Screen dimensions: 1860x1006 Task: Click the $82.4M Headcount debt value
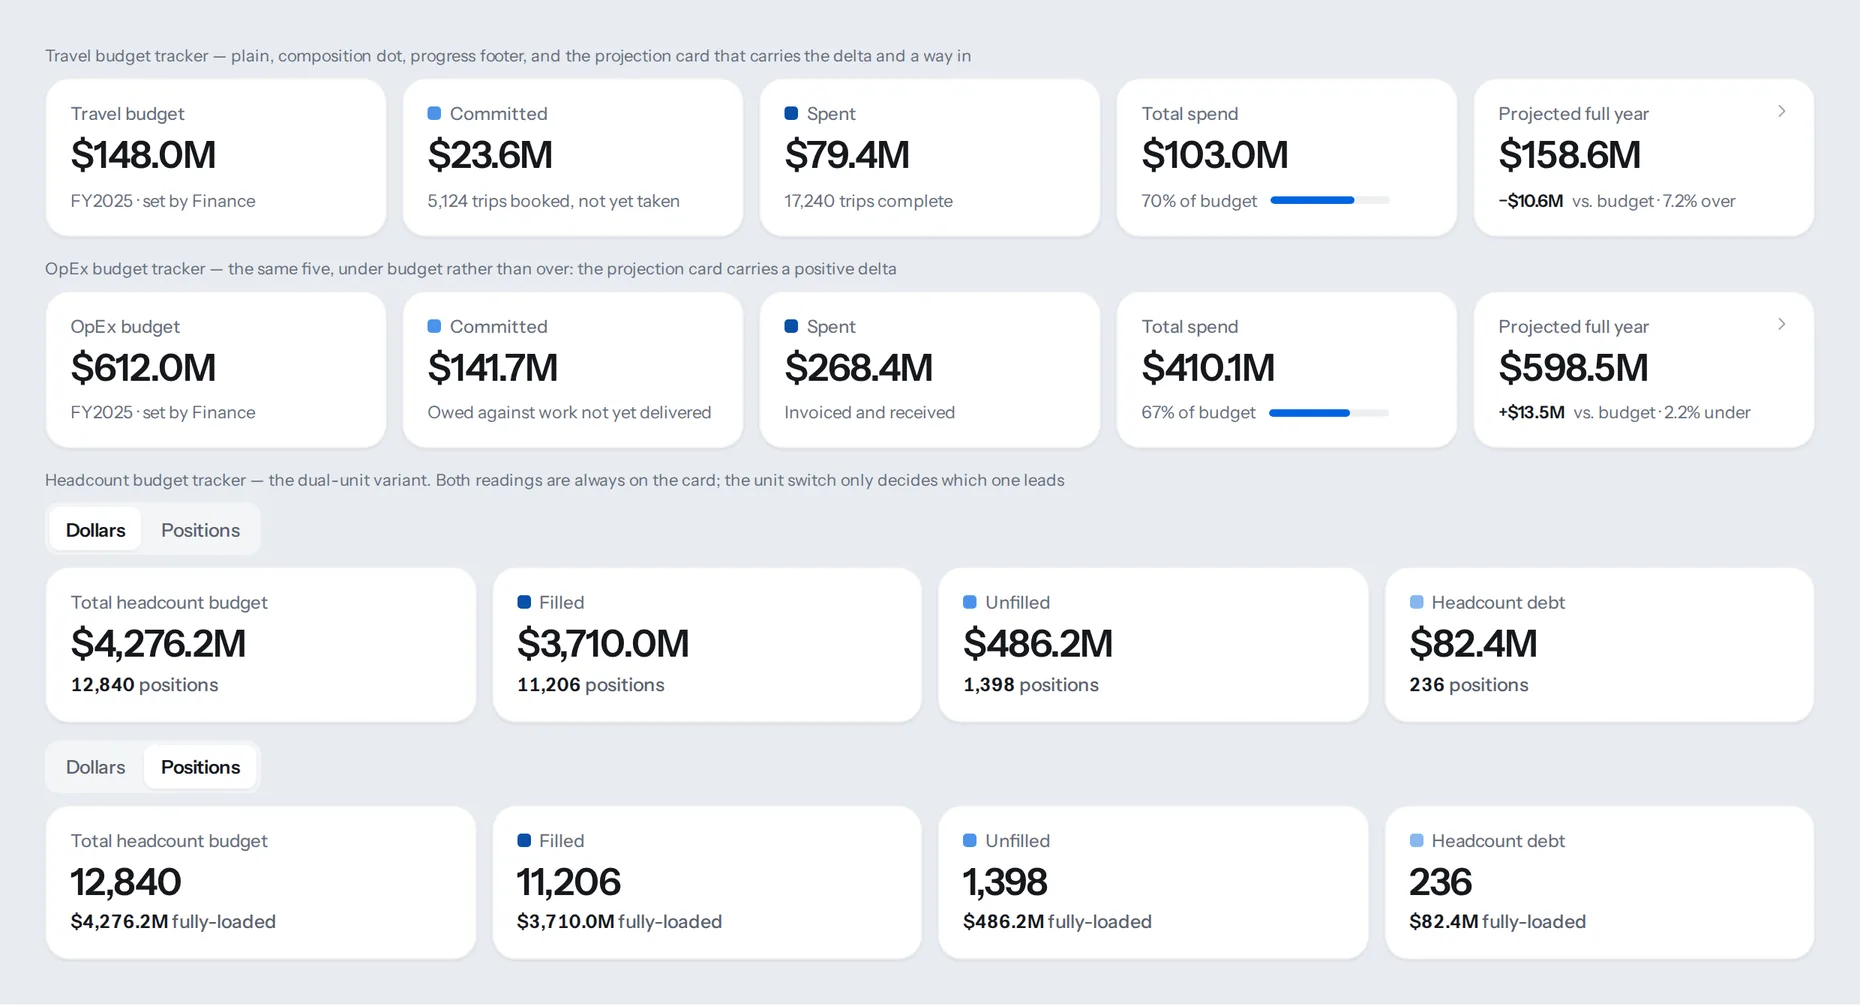tap(1473, 643)
